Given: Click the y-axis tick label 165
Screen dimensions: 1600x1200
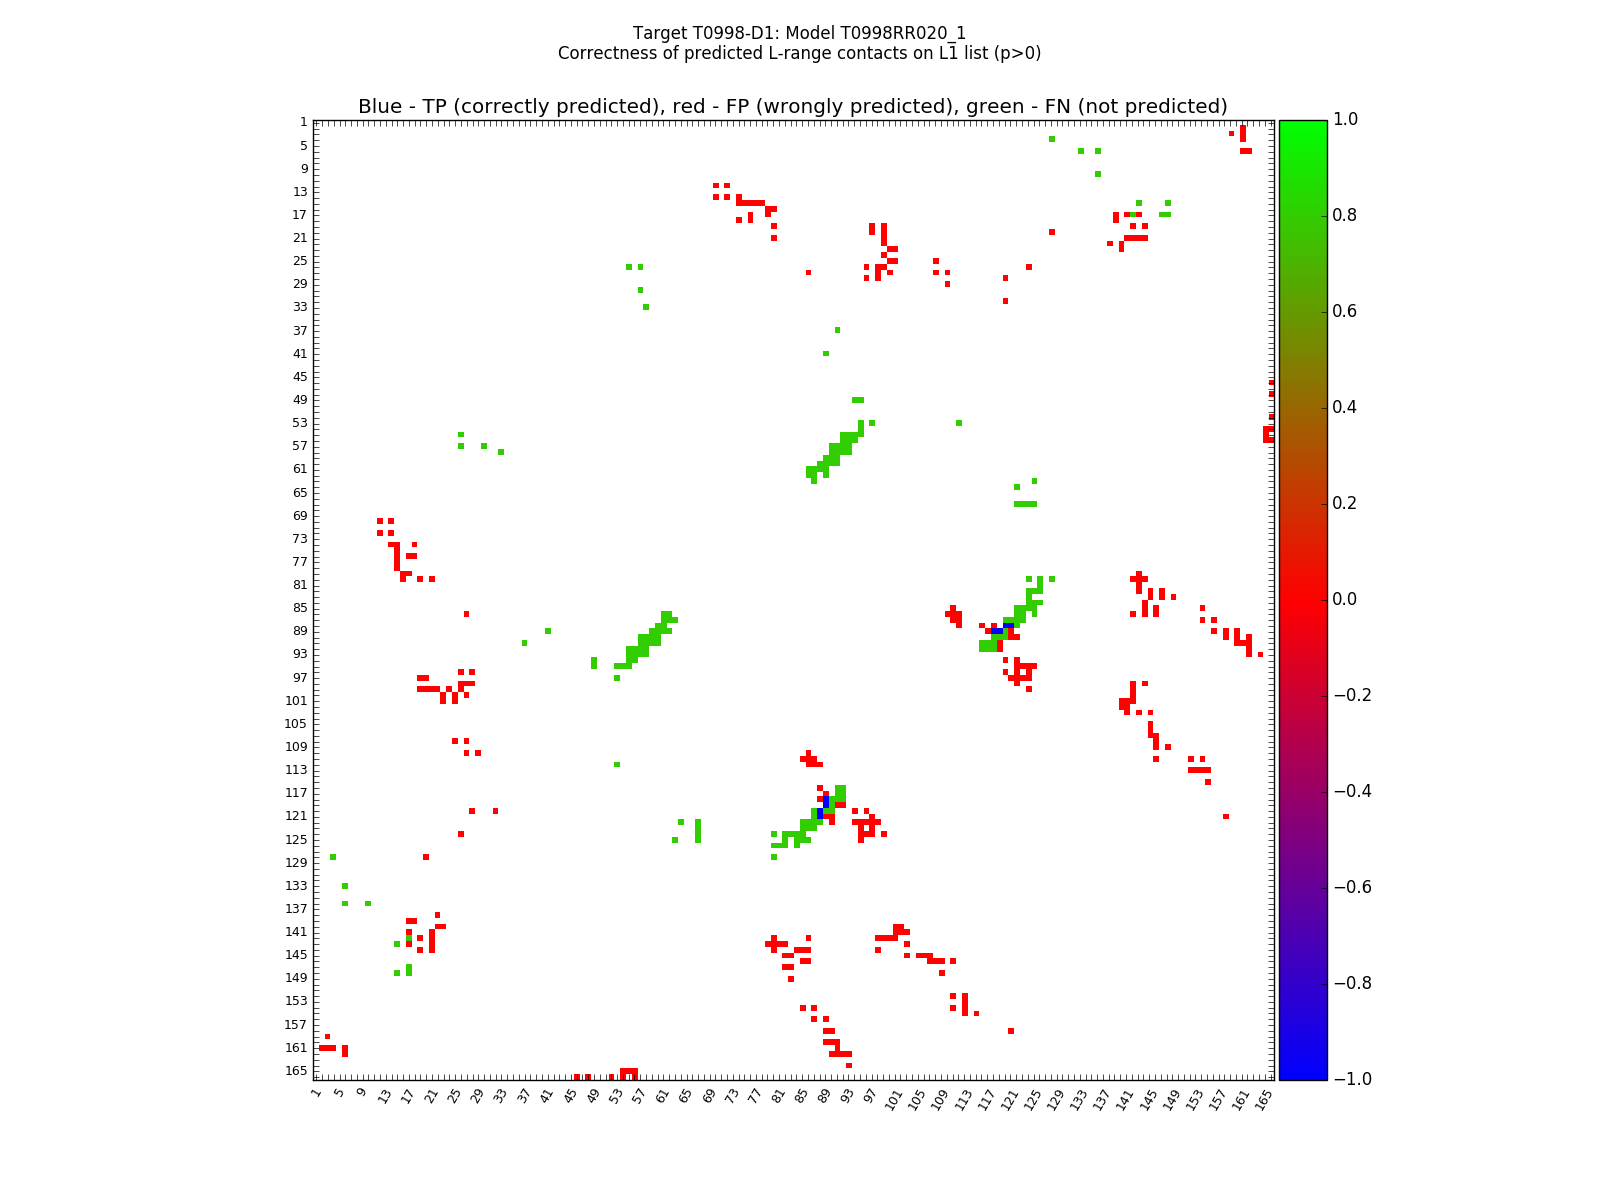Looking at the screenshot, I should point(296,1070).
